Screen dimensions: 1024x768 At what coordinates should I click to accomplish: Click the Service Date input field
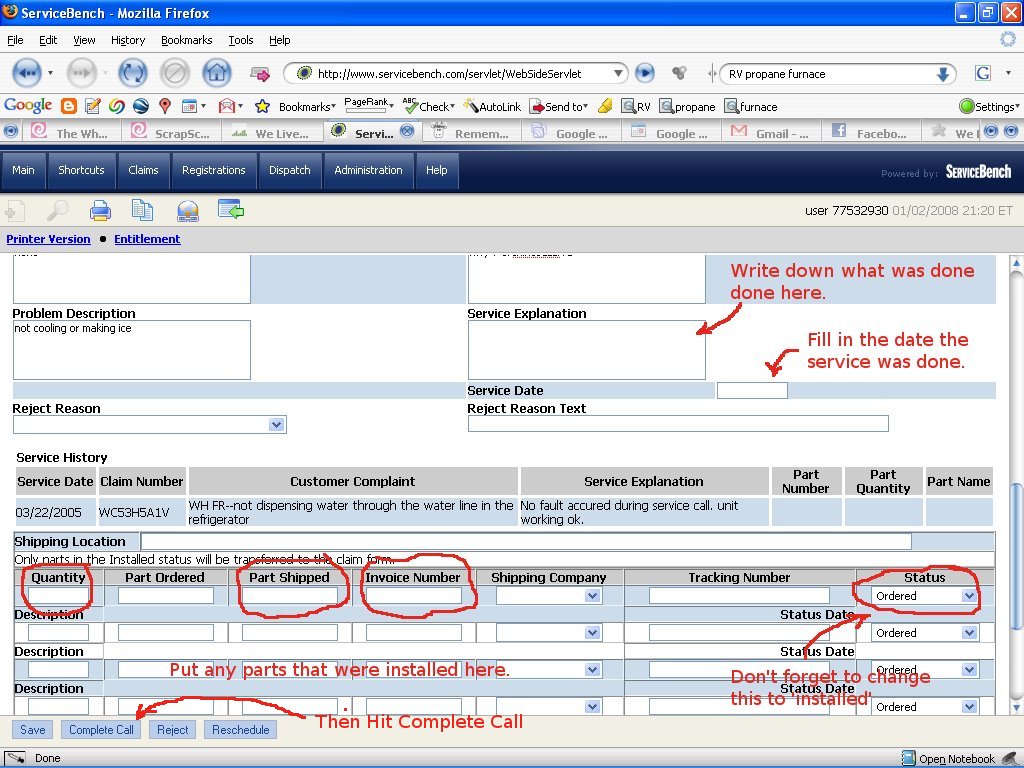click(x=752, y=391)
